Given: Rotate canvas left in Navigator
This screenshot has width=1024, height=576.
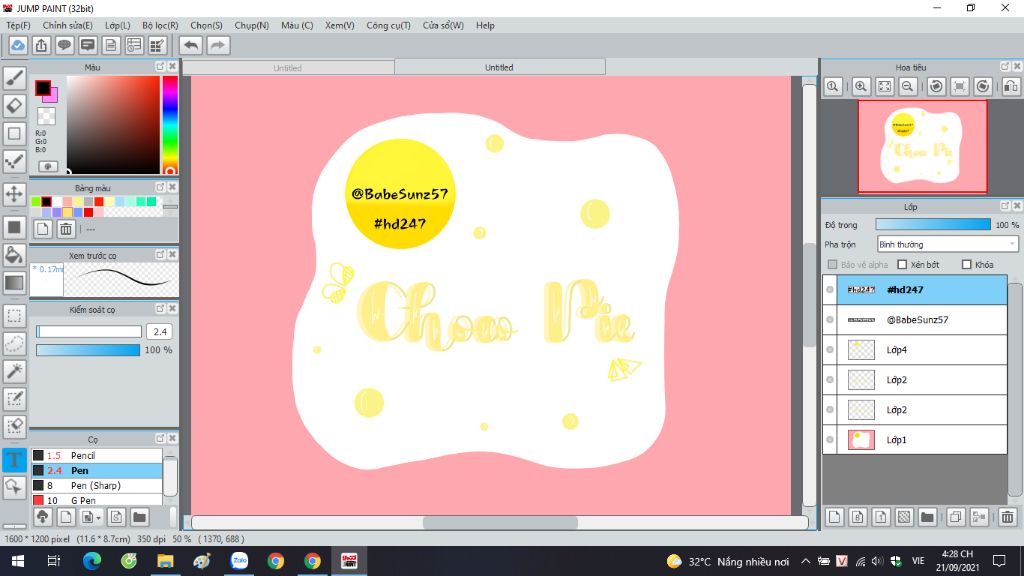Looking at the screenshot, I should coord(936,86).
